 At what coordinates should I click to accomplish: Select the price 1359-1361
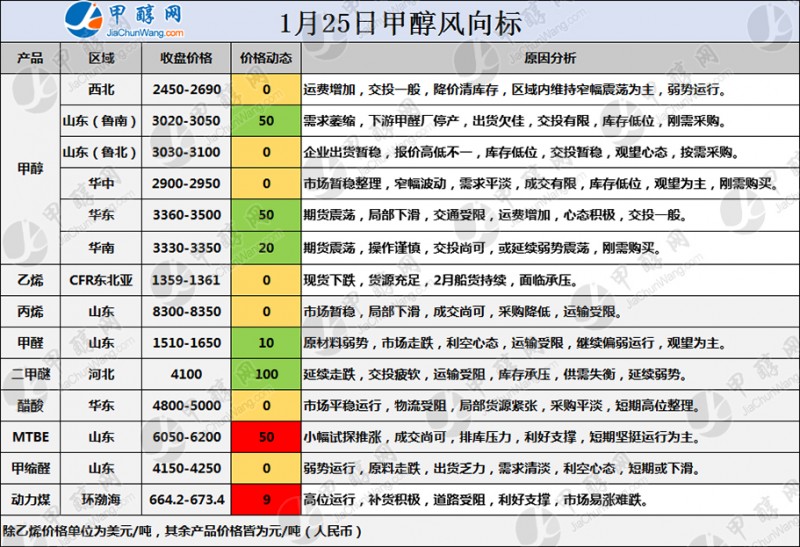click(186, 280)
